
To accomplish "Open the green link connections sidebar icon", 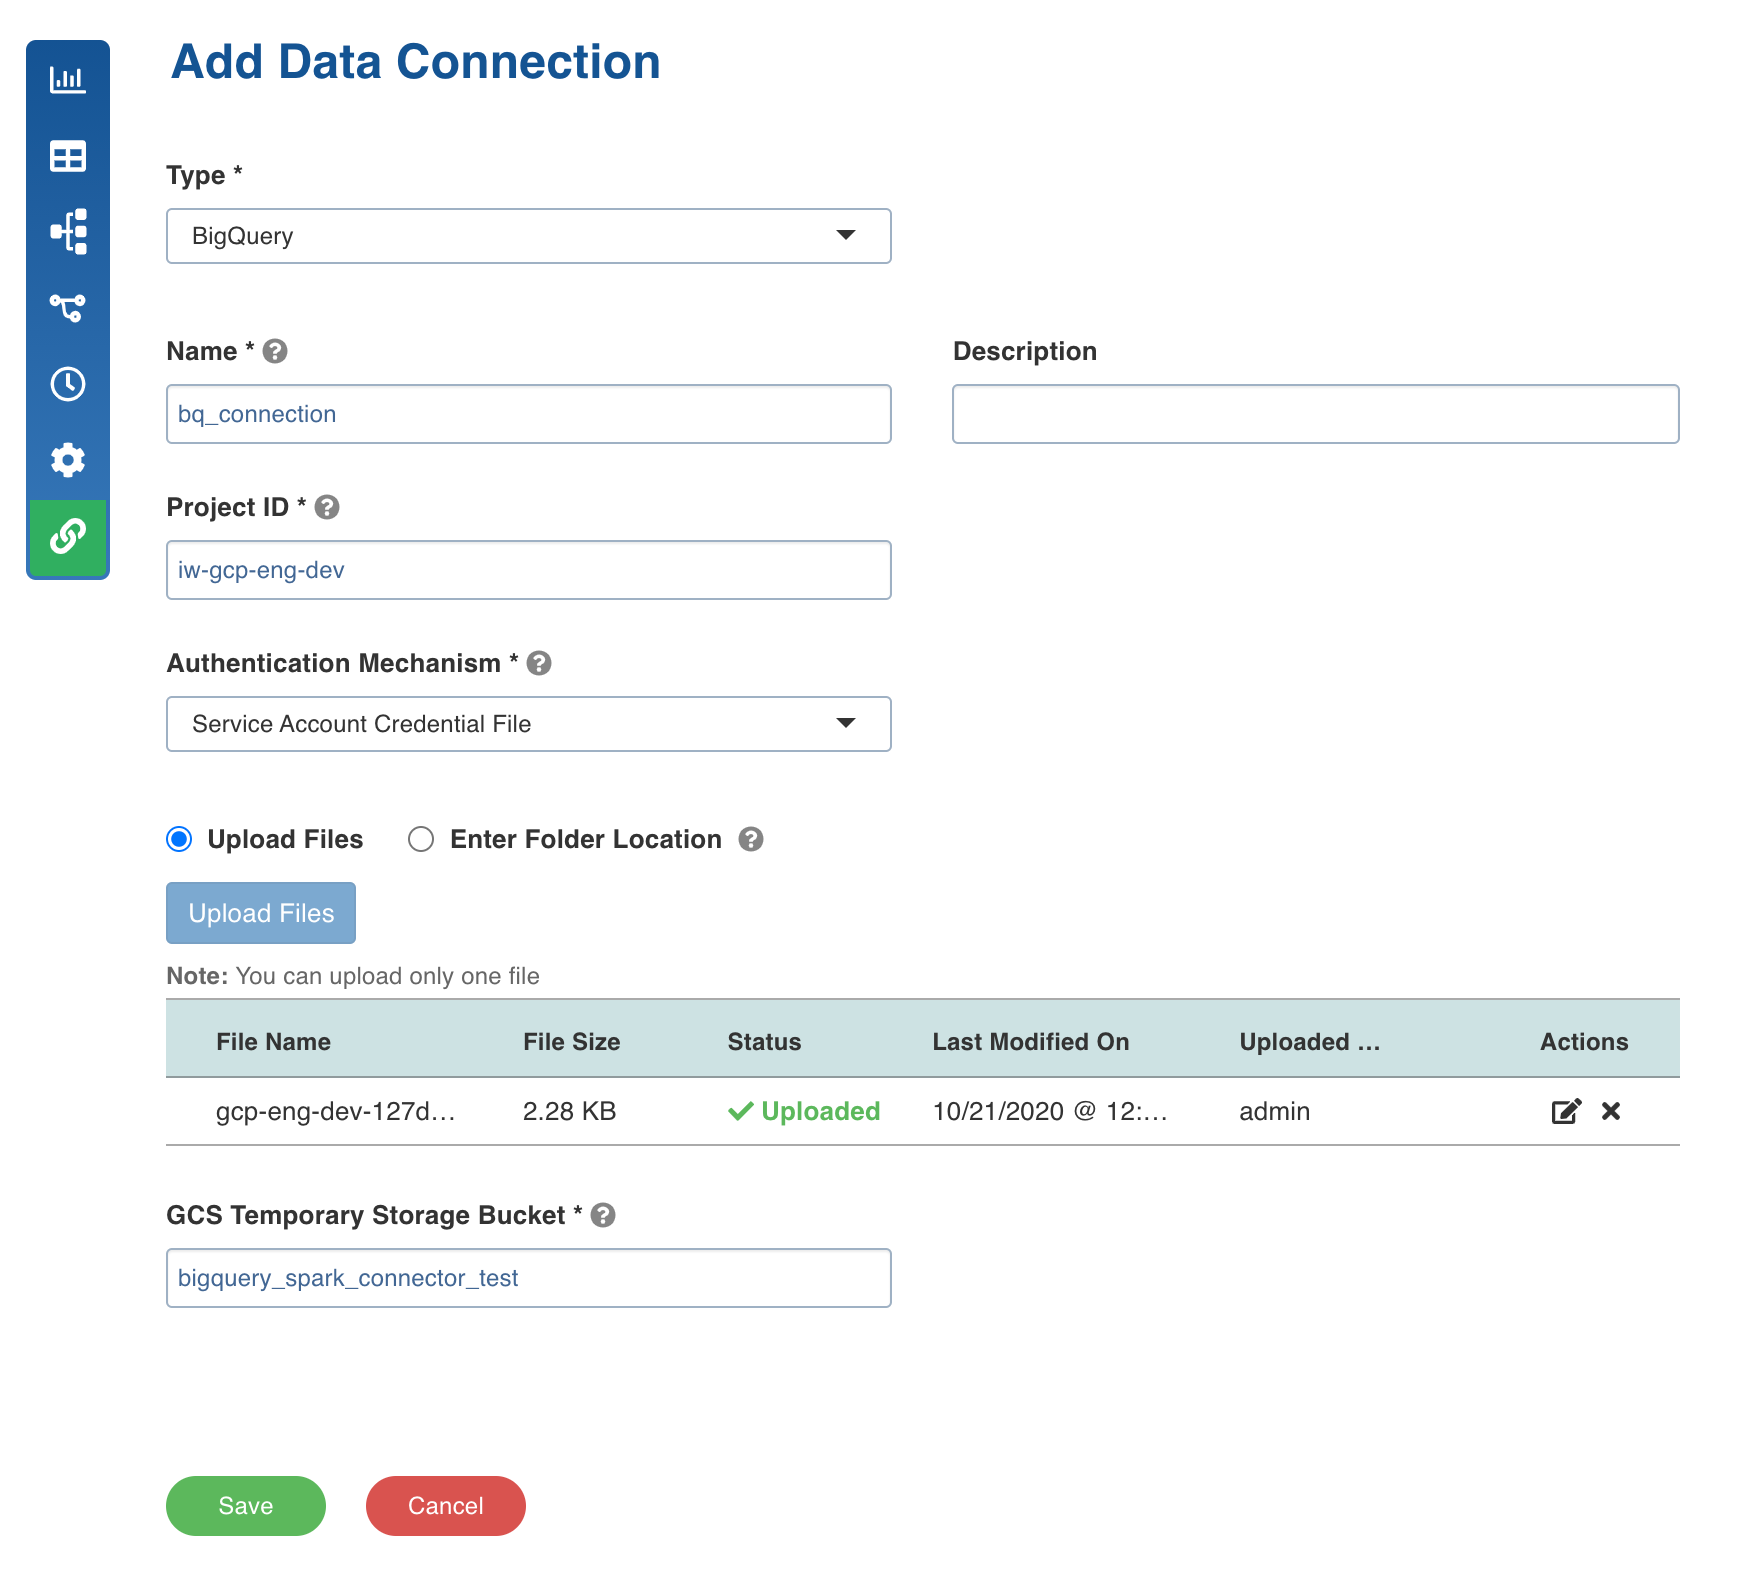I will coord(68,537).
